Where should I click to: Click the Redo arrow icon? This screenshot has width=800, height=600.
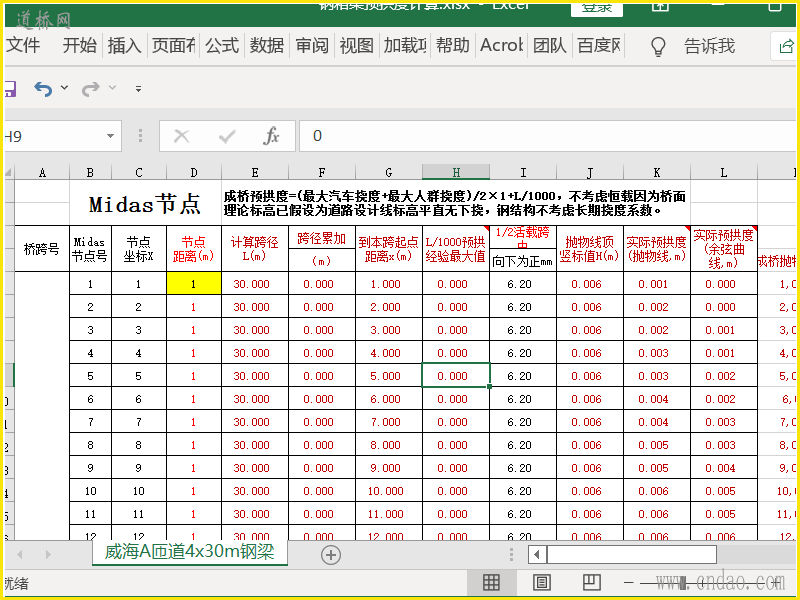click(x=90, y=89)
